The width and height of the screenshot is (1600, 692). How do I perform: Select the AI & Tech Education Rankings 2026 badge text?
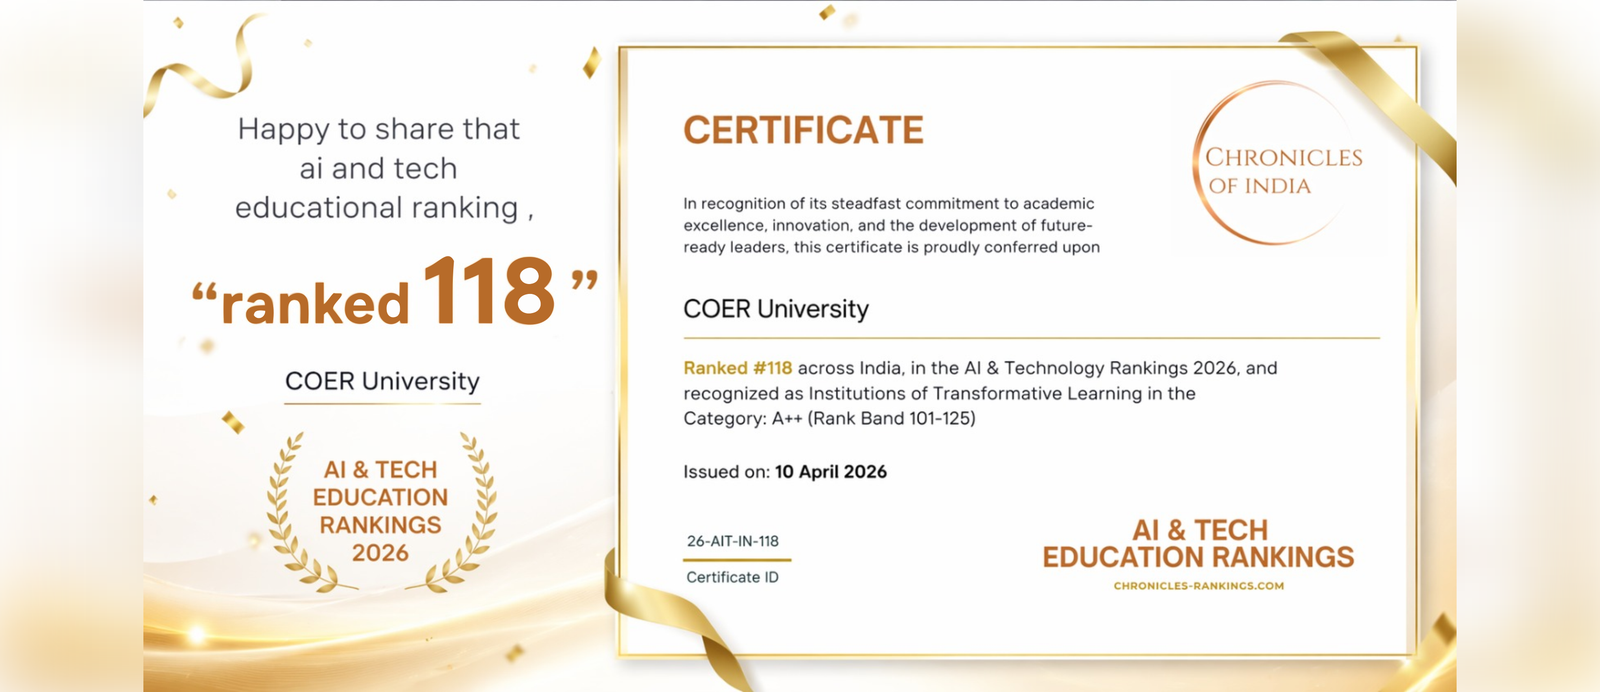tap(380, 511)
